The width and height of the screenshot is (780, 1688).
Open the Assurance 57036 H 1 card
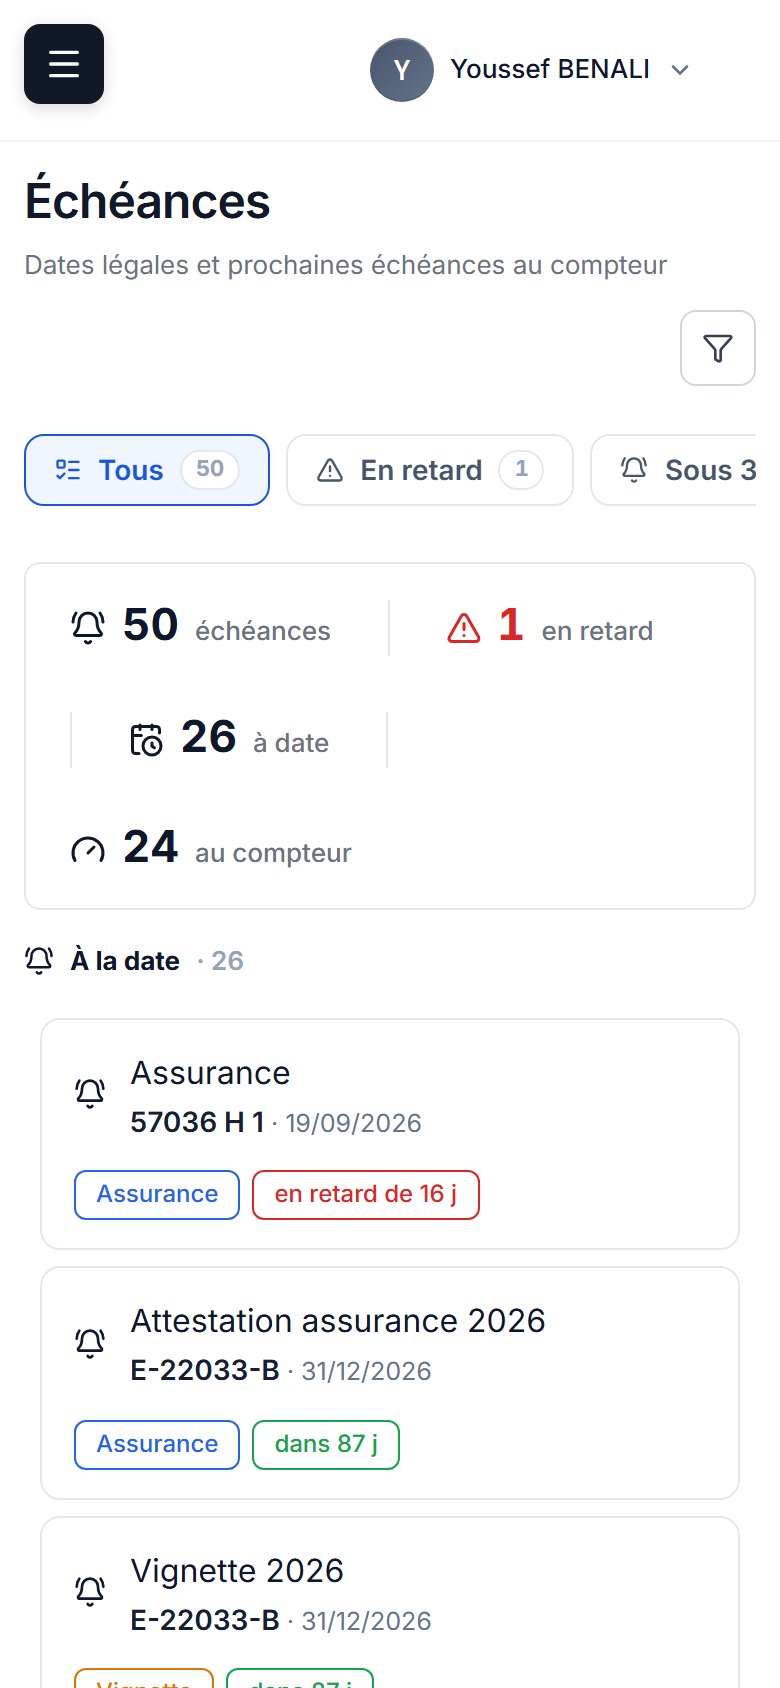[390, 1134]
